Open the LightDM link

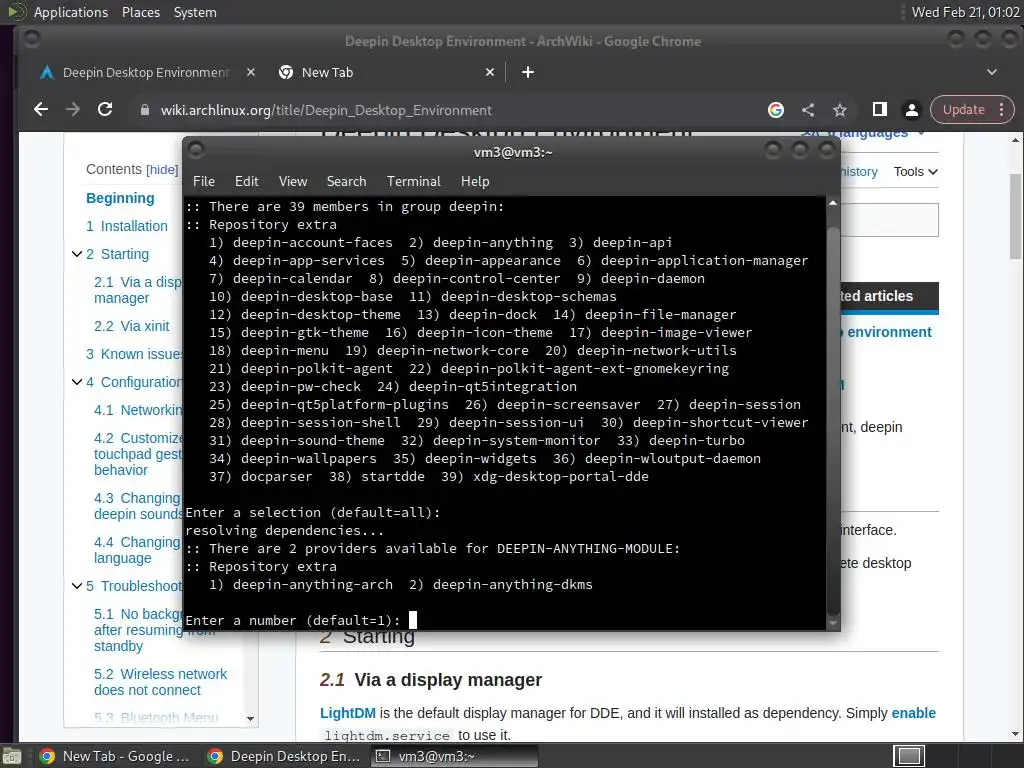click(x=347, y=713)
